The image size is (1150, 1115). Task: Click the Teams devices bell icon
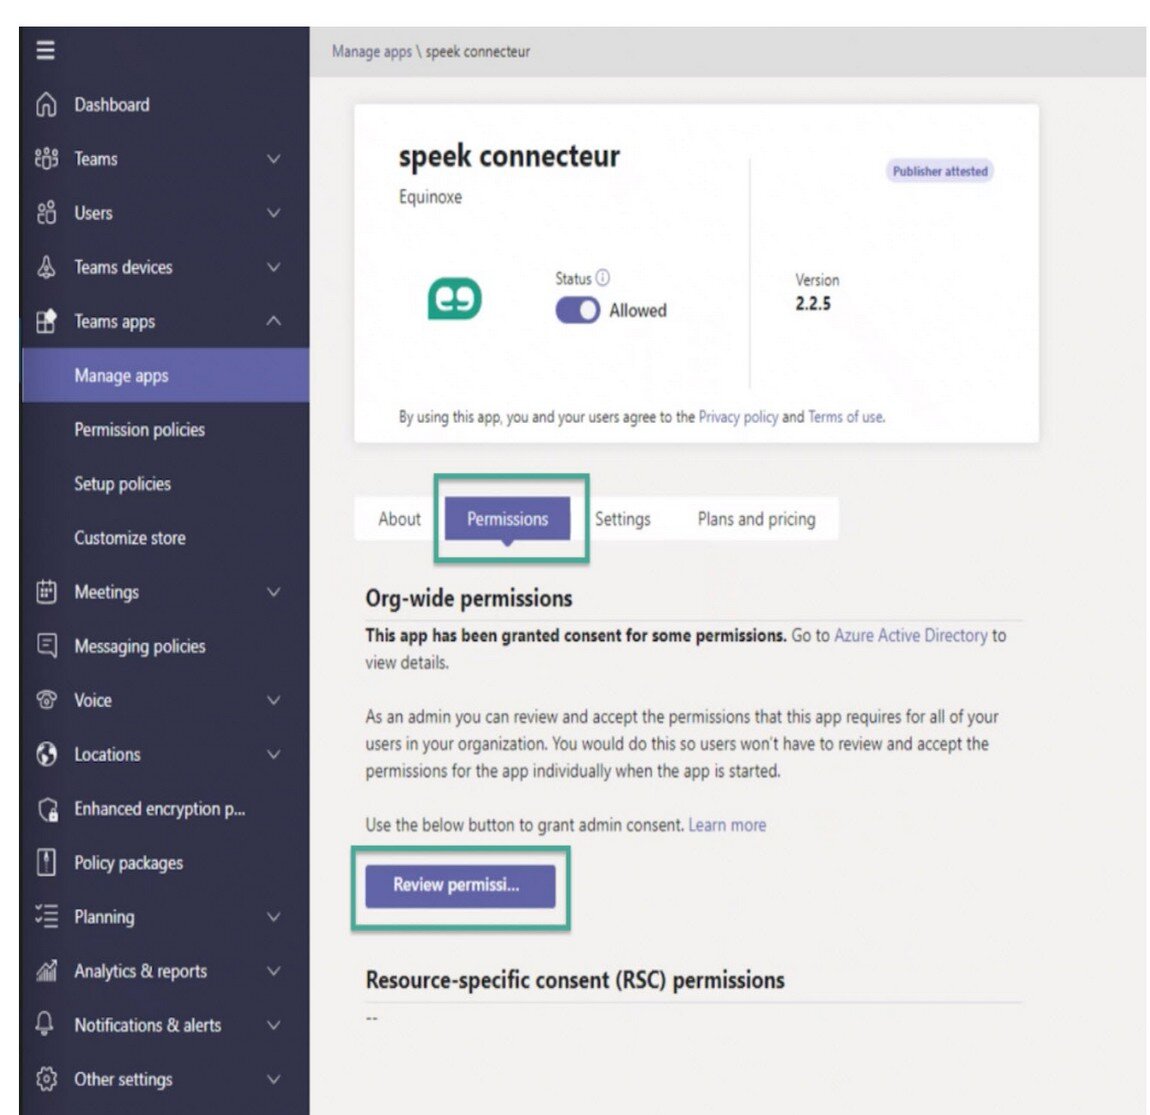point(46,267)
